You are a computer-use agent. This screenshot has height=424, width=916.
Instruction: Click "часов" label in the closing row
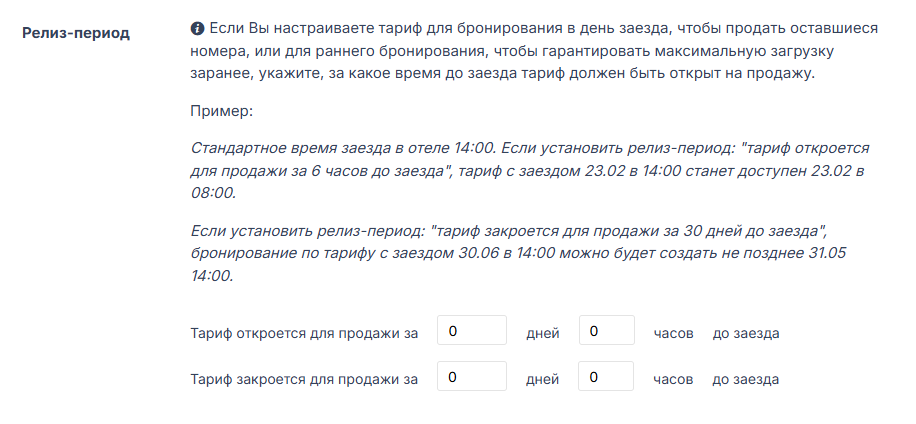[673, 379]
